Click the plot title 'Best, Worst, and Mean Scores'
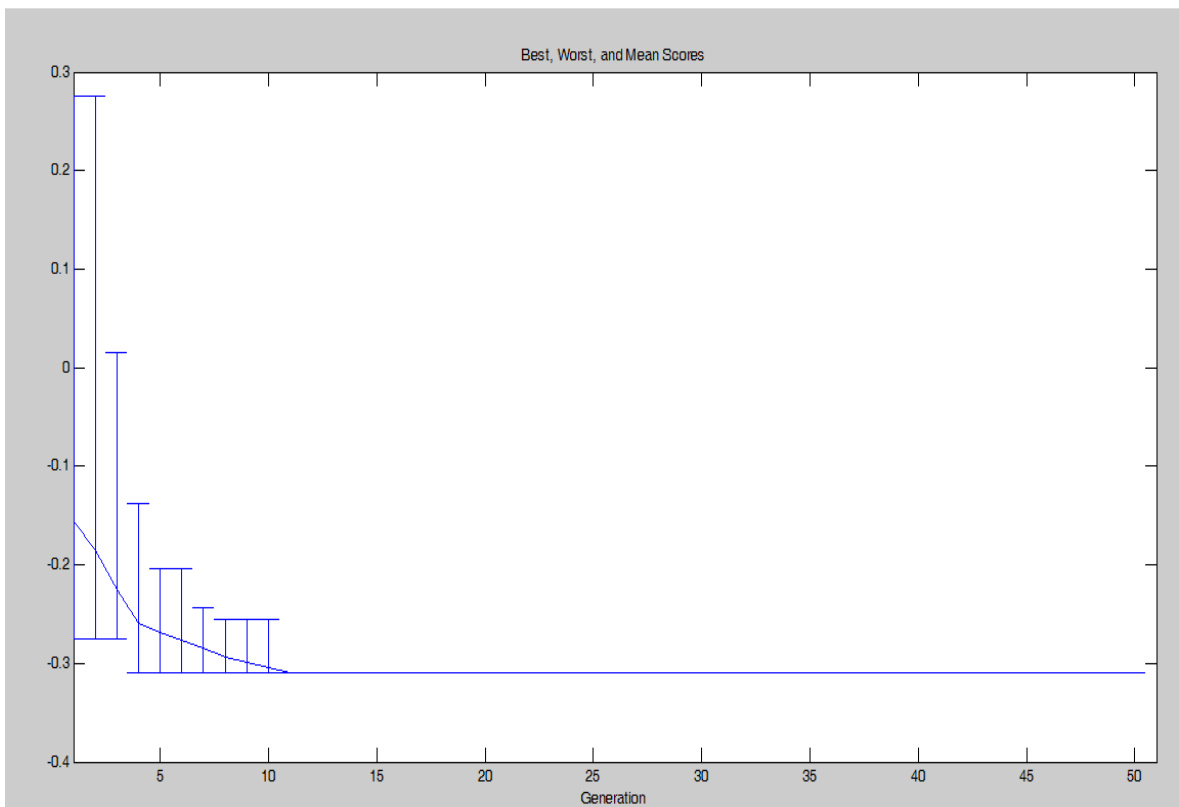1179x807 pixels. coord(612,55)
